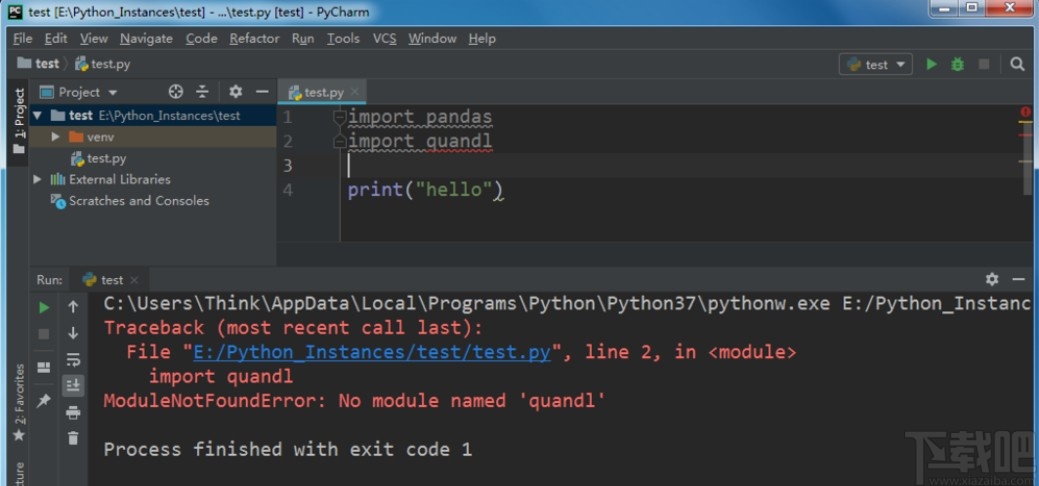
Task: Hide the Run panel using minus icon
Action: pos(1019,279)
